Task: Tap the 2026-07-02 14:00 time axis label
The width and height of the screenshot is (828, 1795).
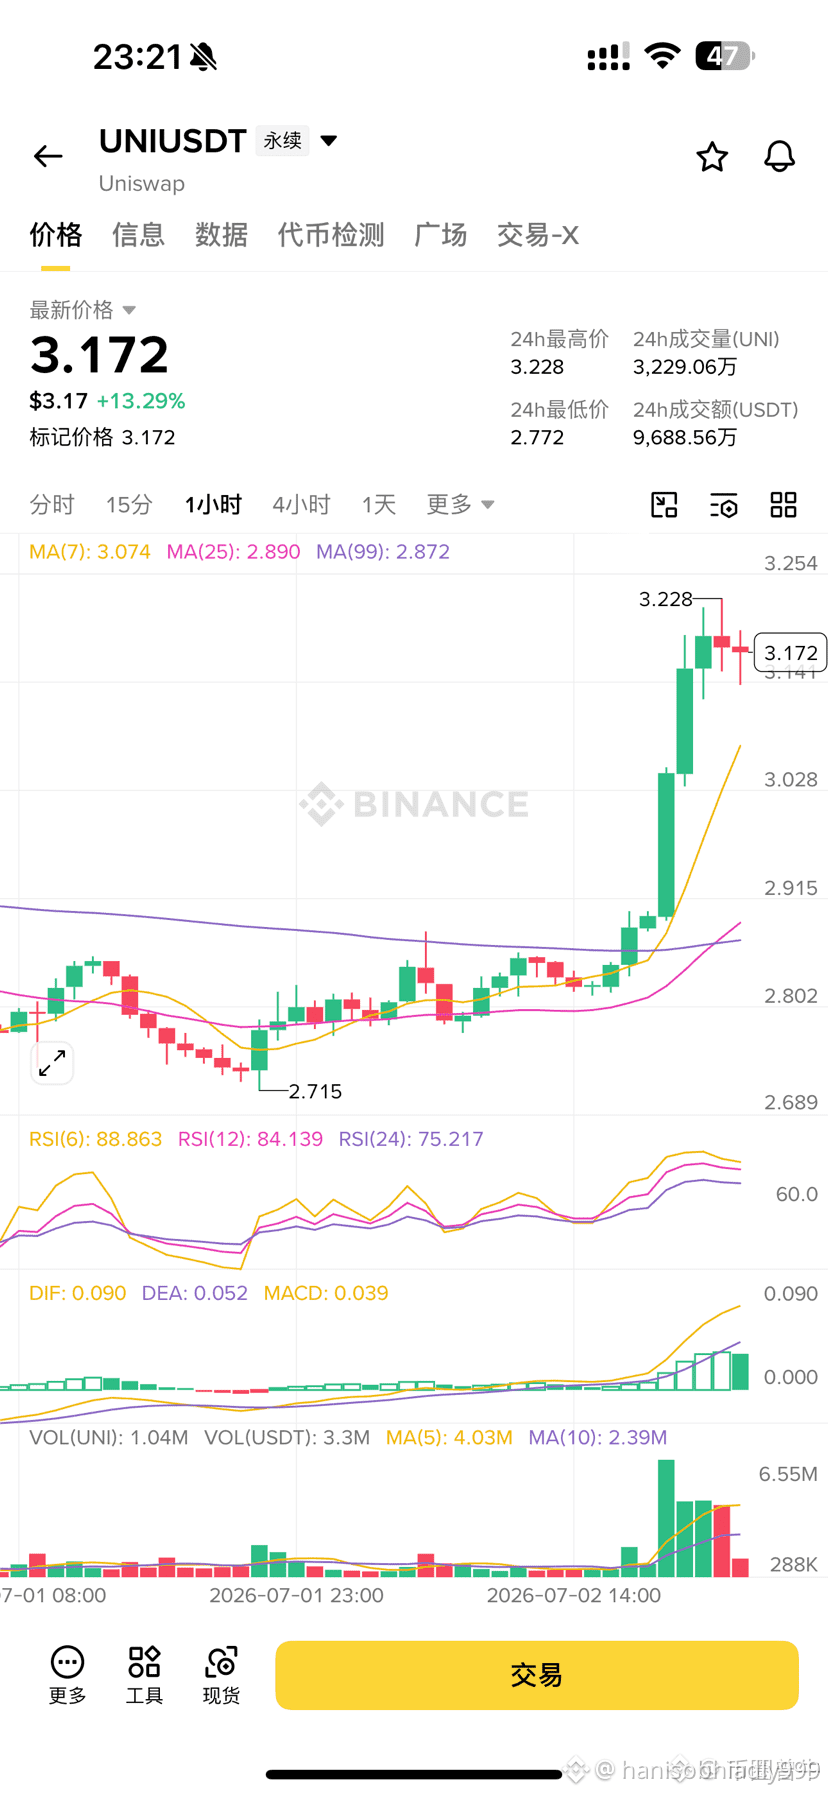Action: [x=573, y=1595]
